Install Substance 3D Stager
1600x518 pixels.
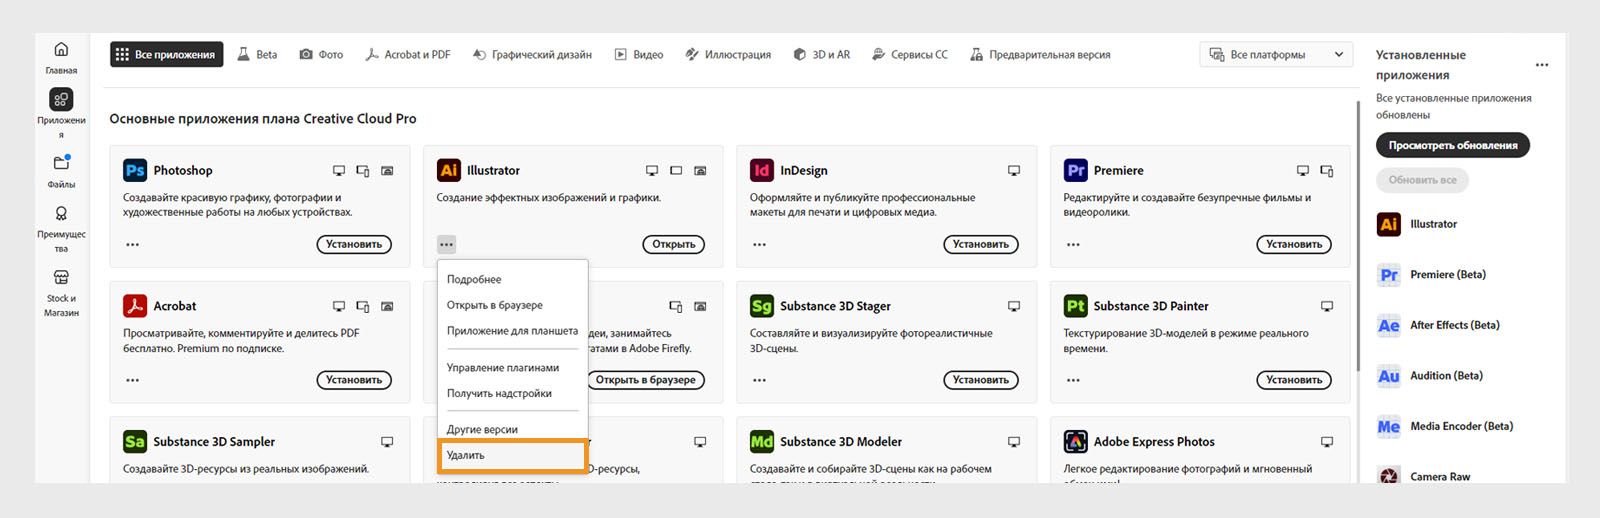point(981,380)
